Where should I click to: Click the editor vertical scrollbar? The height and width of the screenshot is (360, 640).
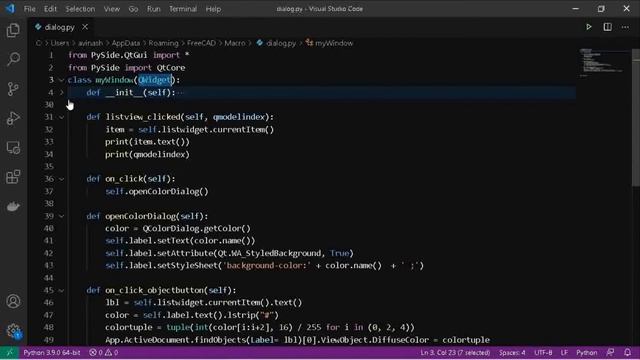pos(636,118)
